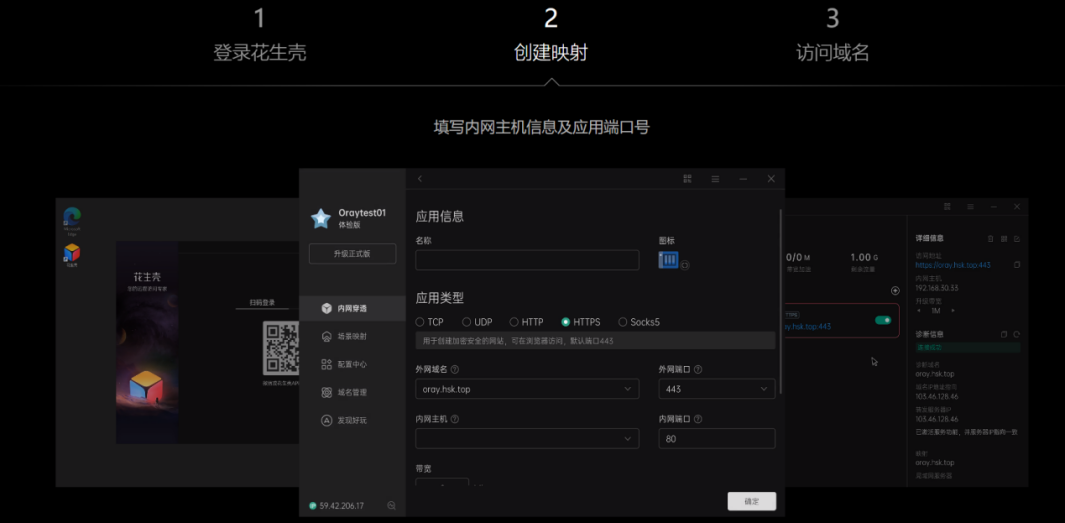Decrease 升级带宽 with the left arrow
This screenshot has height=523, width=1065.
click(x=920, y=310)
